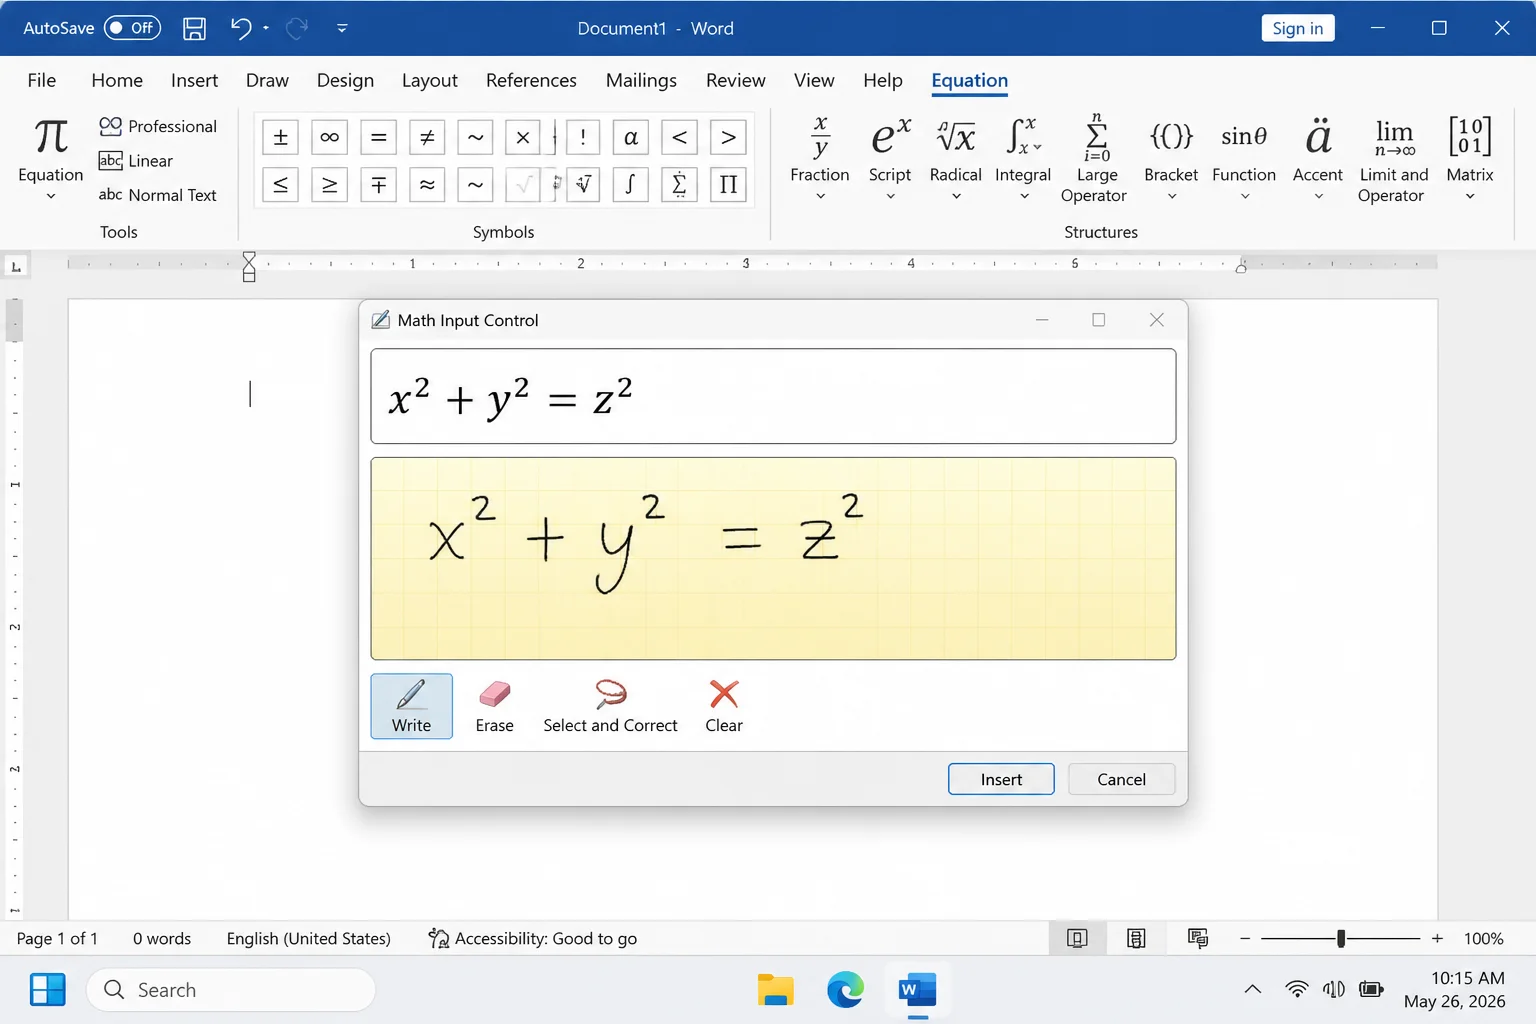Insert the less-than-or-equal symbol
This screenshot has width=1536, height=1024.
pos(281,185)
